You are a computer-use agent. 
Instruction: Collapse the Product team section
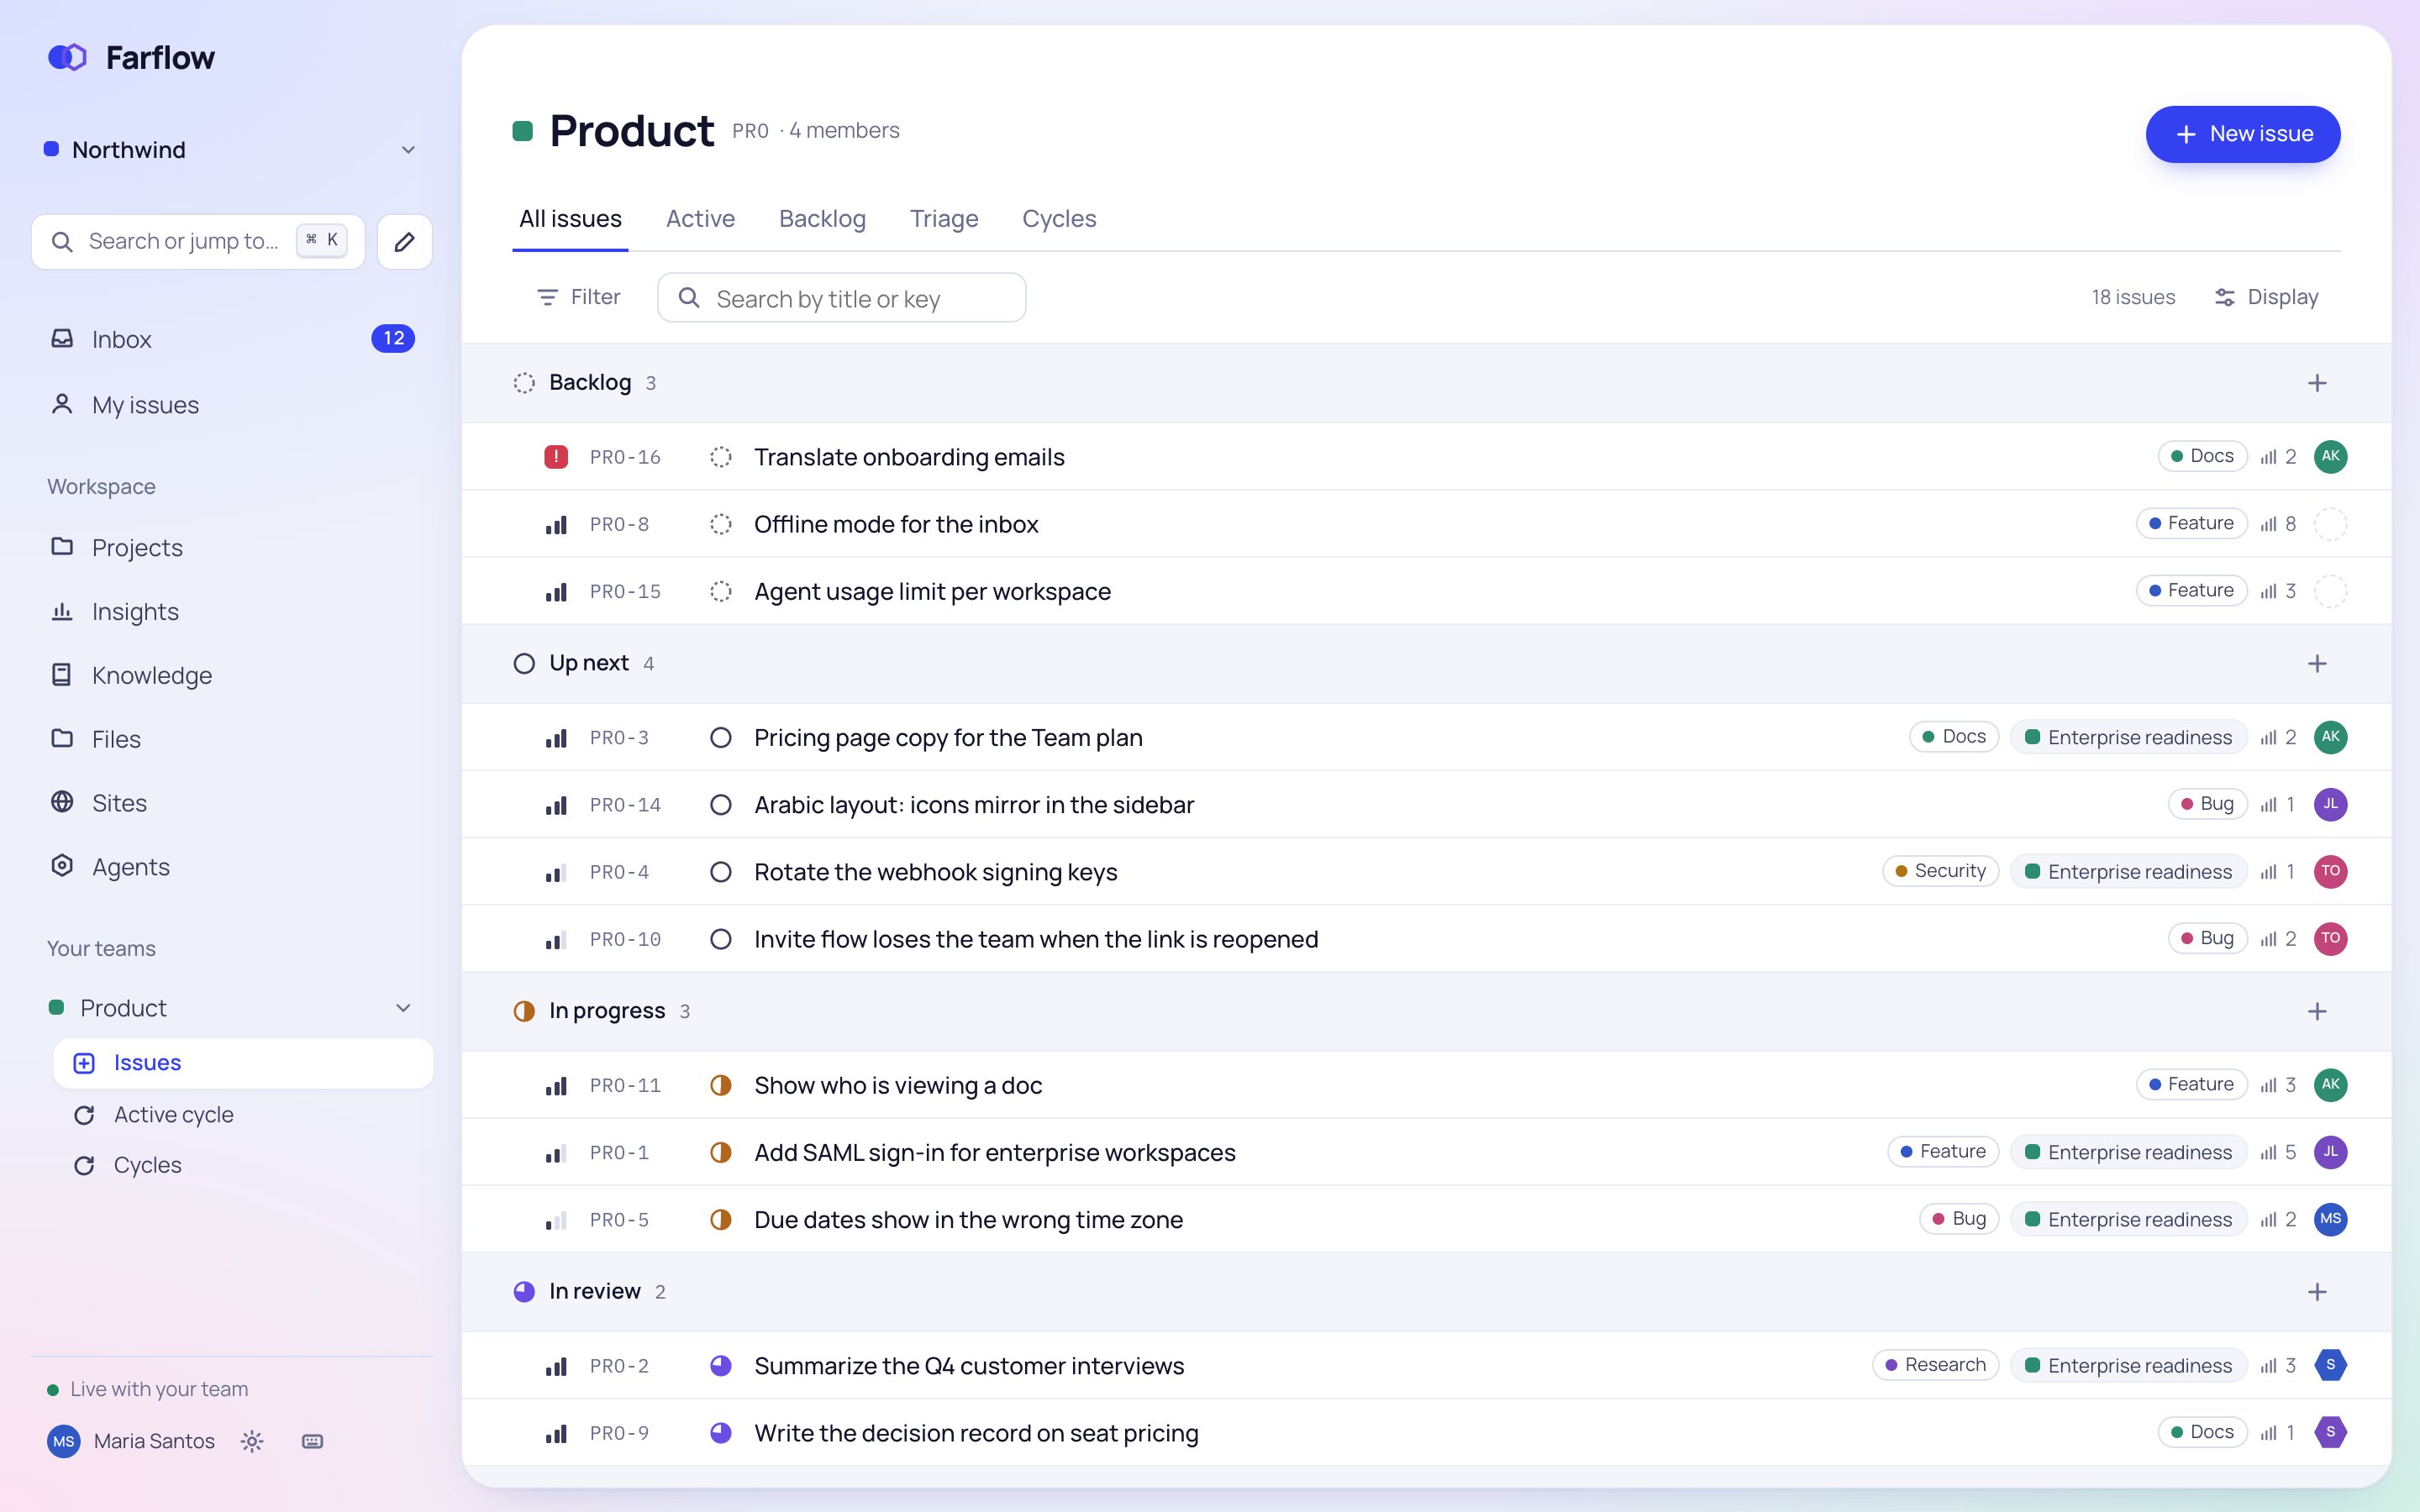403,1008
